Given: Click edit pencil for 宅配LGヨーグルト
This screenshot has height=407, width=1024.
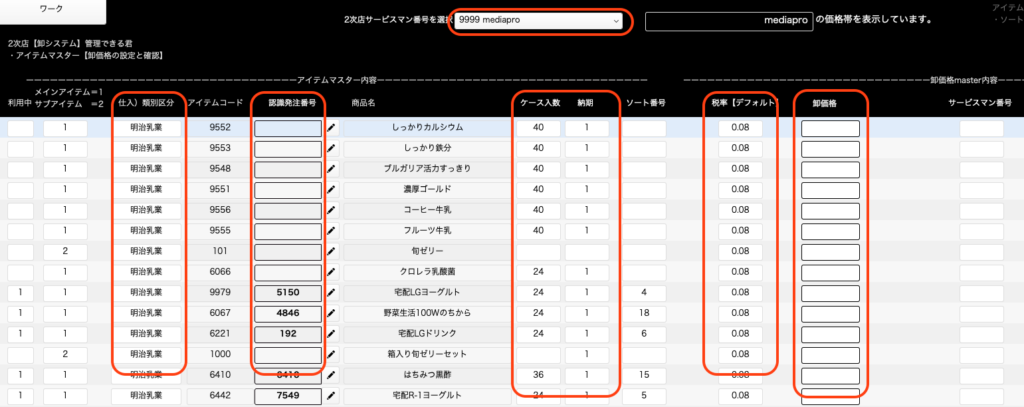Looking at the screenshot, I should [331, 293].
